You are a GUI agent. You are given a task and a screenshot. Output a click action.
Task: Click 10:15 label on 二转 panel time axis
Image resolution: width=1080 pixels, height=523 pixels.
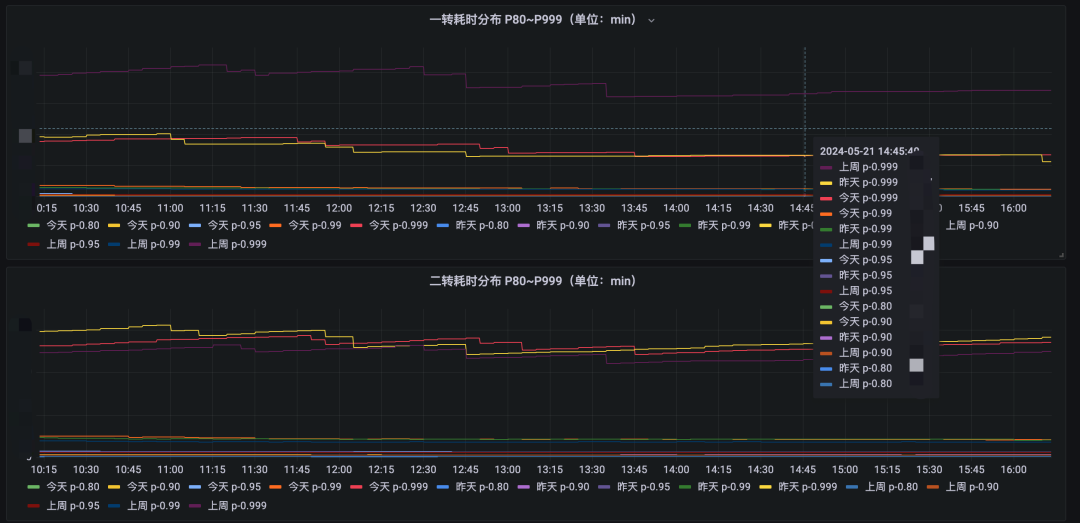[x=43, y=469]
